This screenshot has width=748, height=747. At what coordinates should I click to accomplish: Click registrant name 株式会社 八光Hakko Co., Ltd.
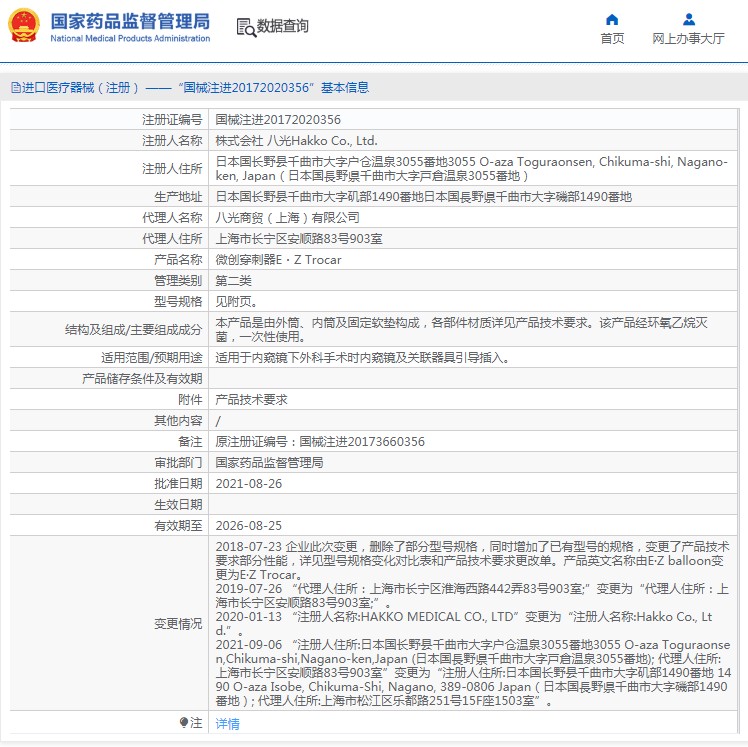coord(296,141)
